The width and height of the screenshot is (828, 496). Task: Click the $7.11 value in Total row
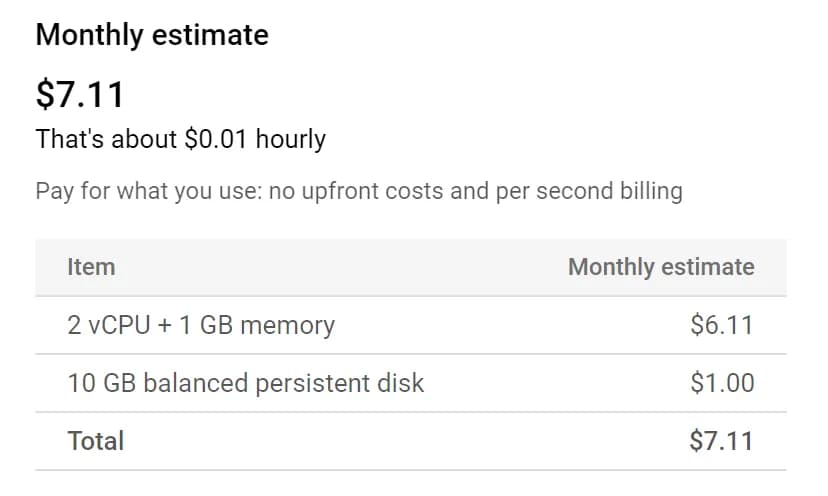tap(721, 441)
